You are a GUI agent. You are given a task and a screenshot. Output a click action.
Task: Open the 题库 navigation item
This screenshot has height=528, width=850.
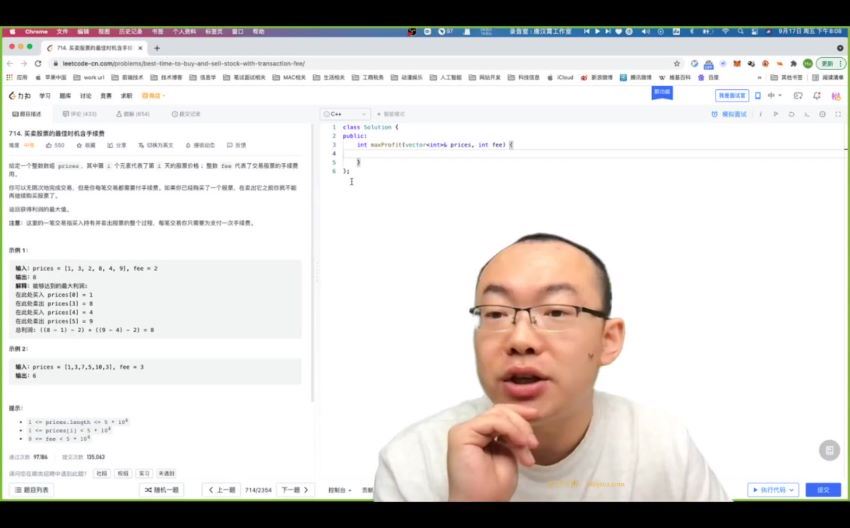(65, 96)
